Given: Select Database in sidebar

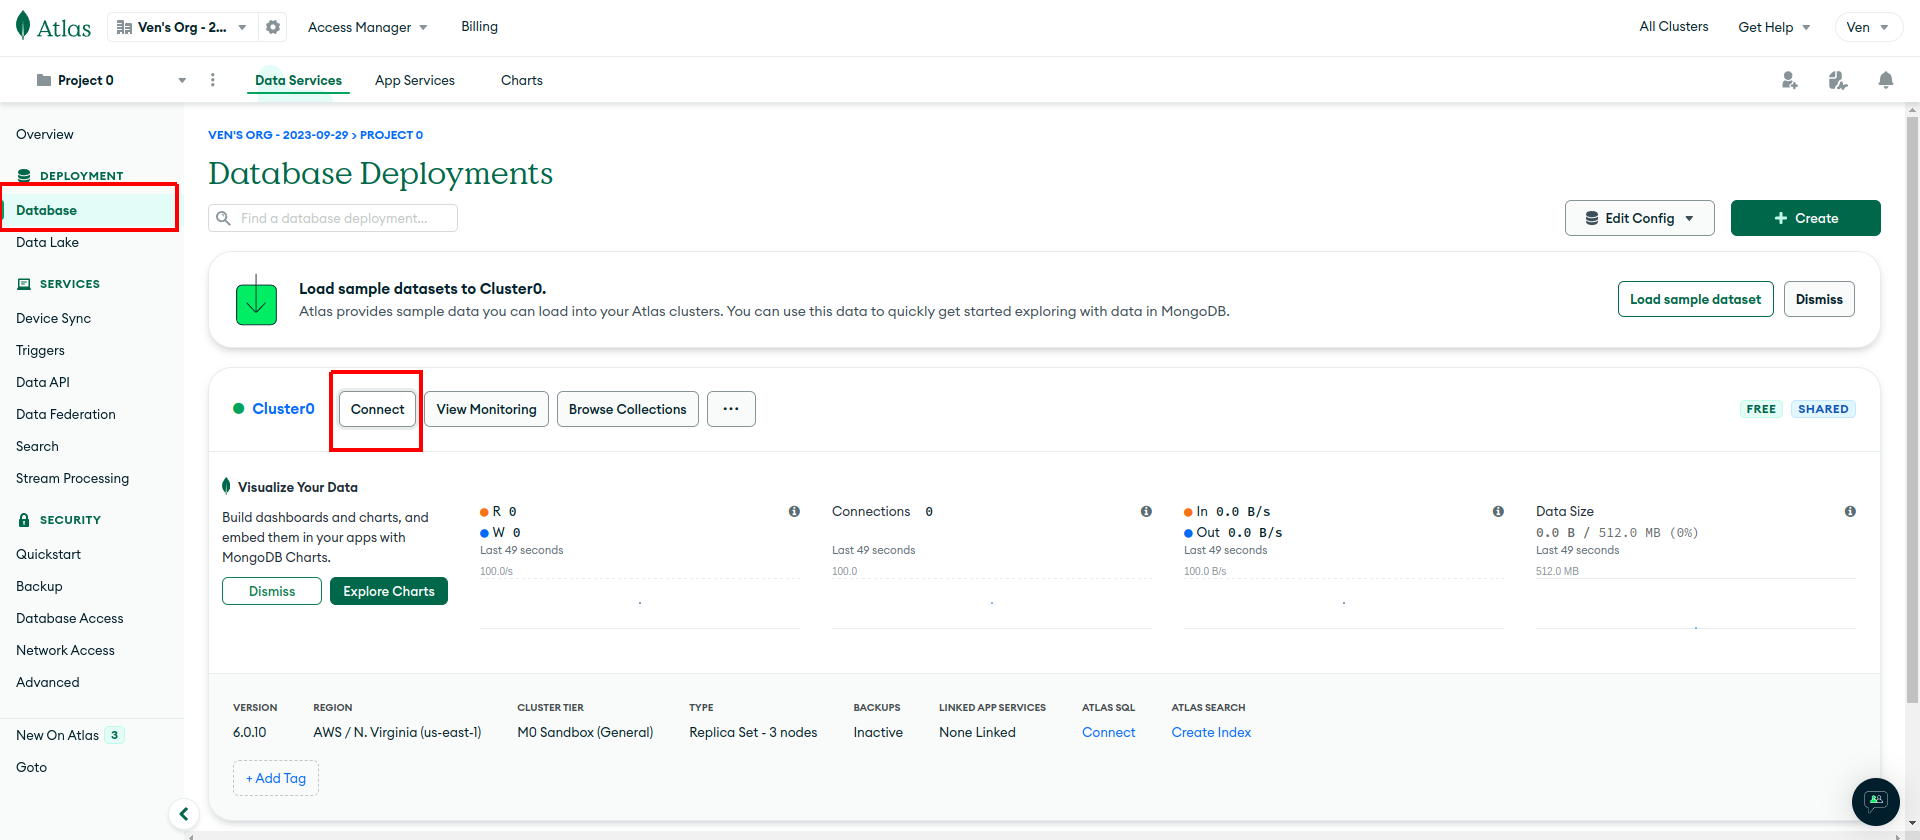Looking at the screenshot, I should 90,210.
